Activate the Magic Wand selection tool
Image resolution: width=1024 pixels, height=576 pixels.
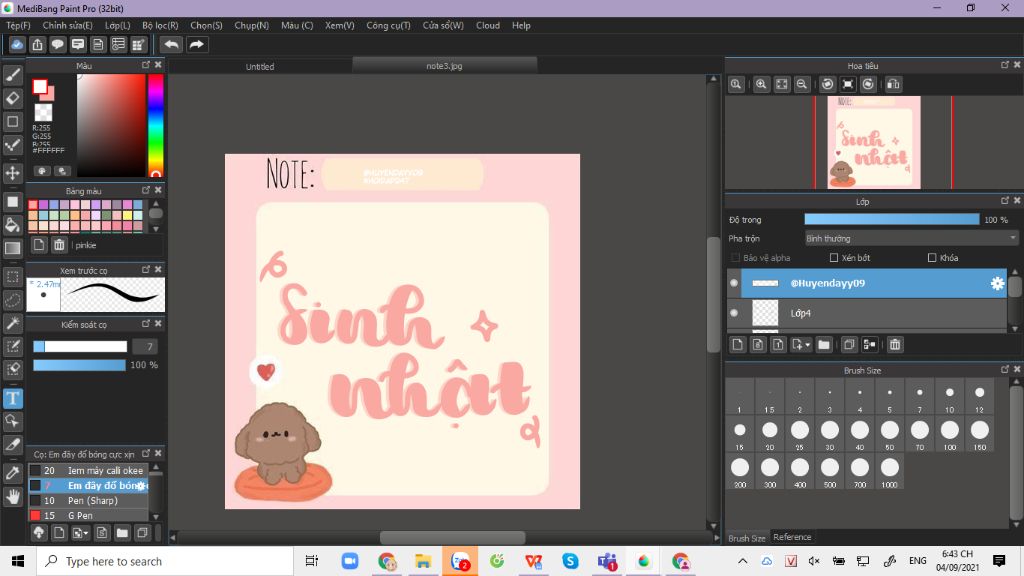[x=13, y=323]
